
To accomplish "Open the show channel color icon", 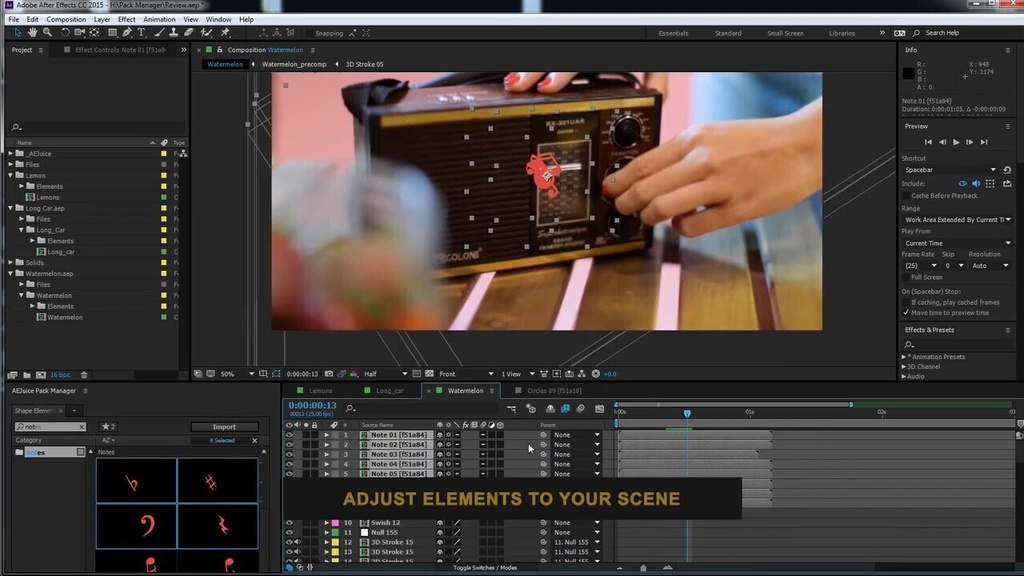I will pyautogui.click(x=354, y=374).
